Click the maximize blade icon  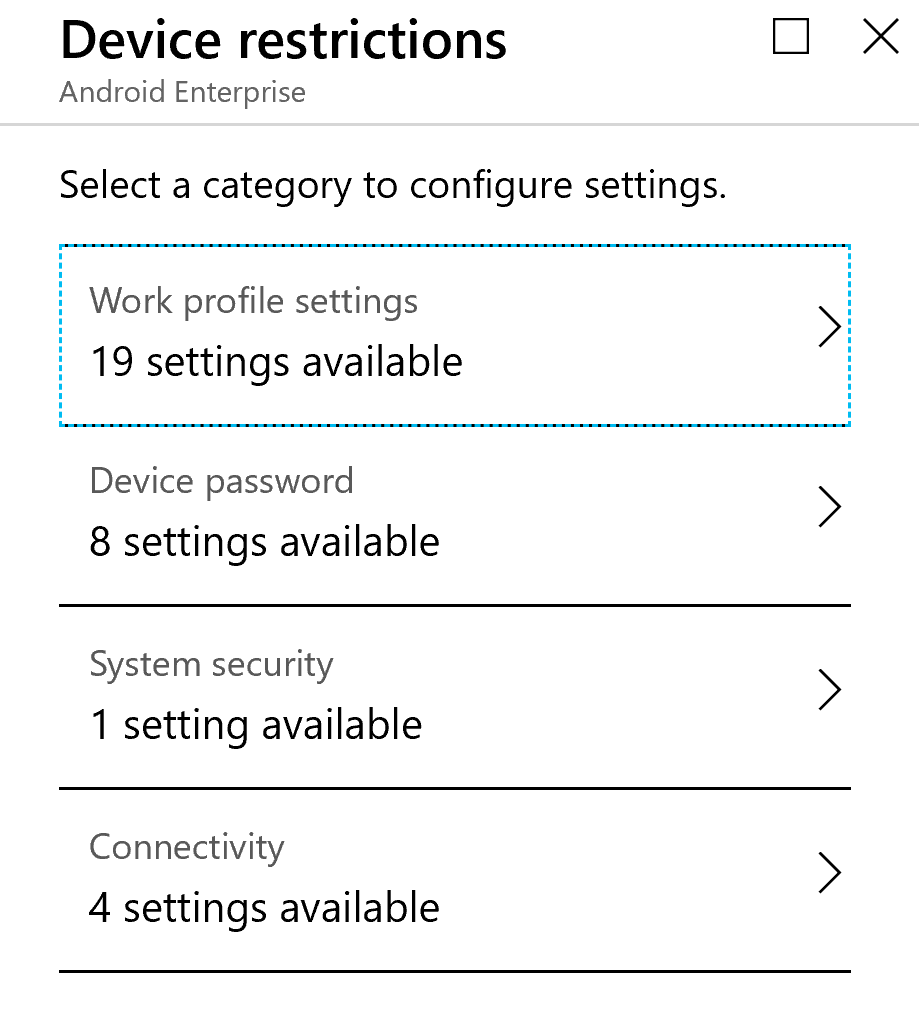click(789, 36)
